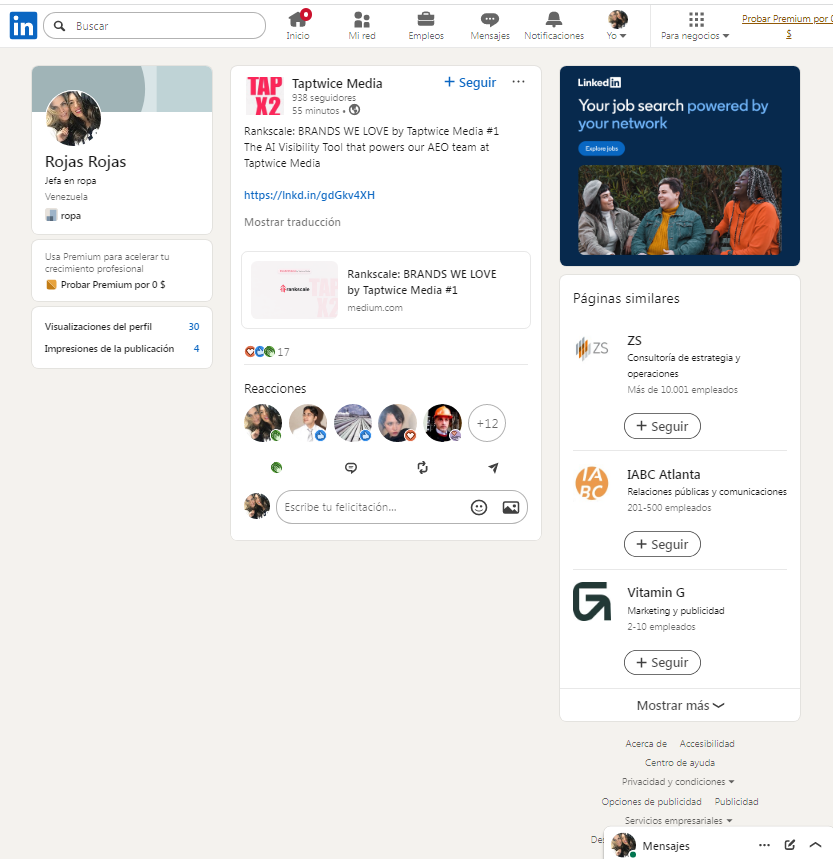Open the Accesibilidad footer link

pos(707,743)
